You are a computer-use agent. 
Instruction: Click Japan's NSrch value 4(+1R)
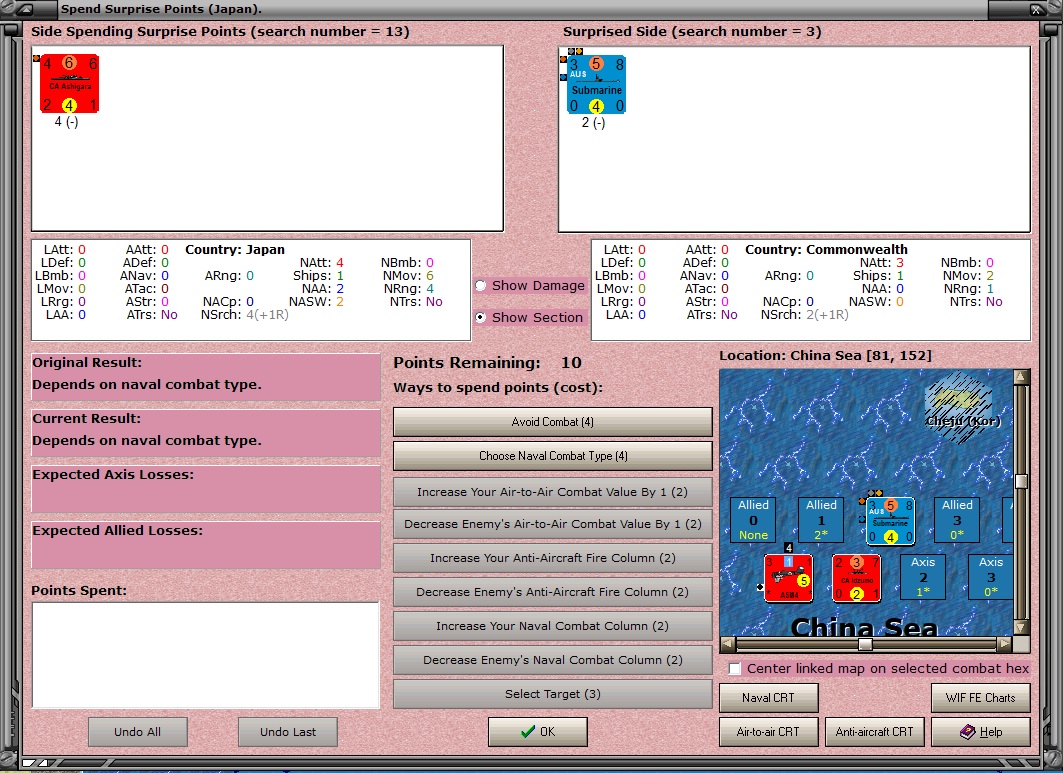click(x=266, y=315)
